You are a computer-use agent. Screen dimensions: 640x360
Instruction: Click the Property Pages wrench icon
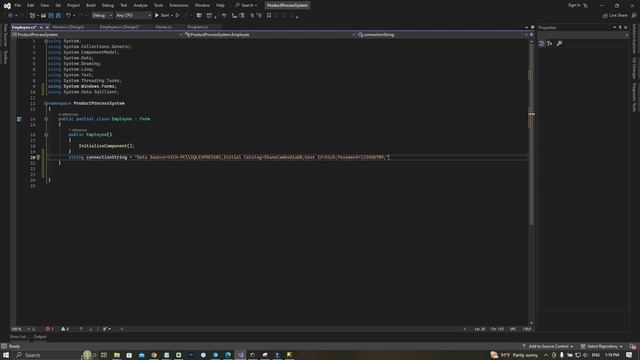pos(559,43)
